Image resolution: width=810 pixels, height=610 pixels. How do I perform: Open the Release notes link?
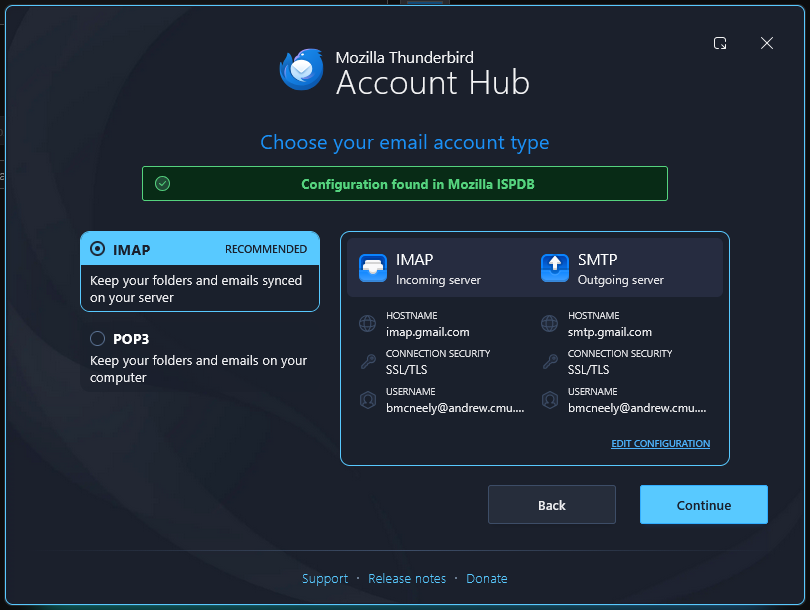click(x=407, y=578)
